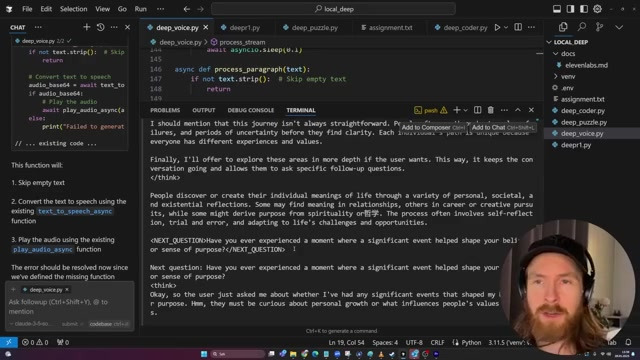640x360 pixels.
Task: Open the new terminal launch profile dropdown
Action: 465,110
